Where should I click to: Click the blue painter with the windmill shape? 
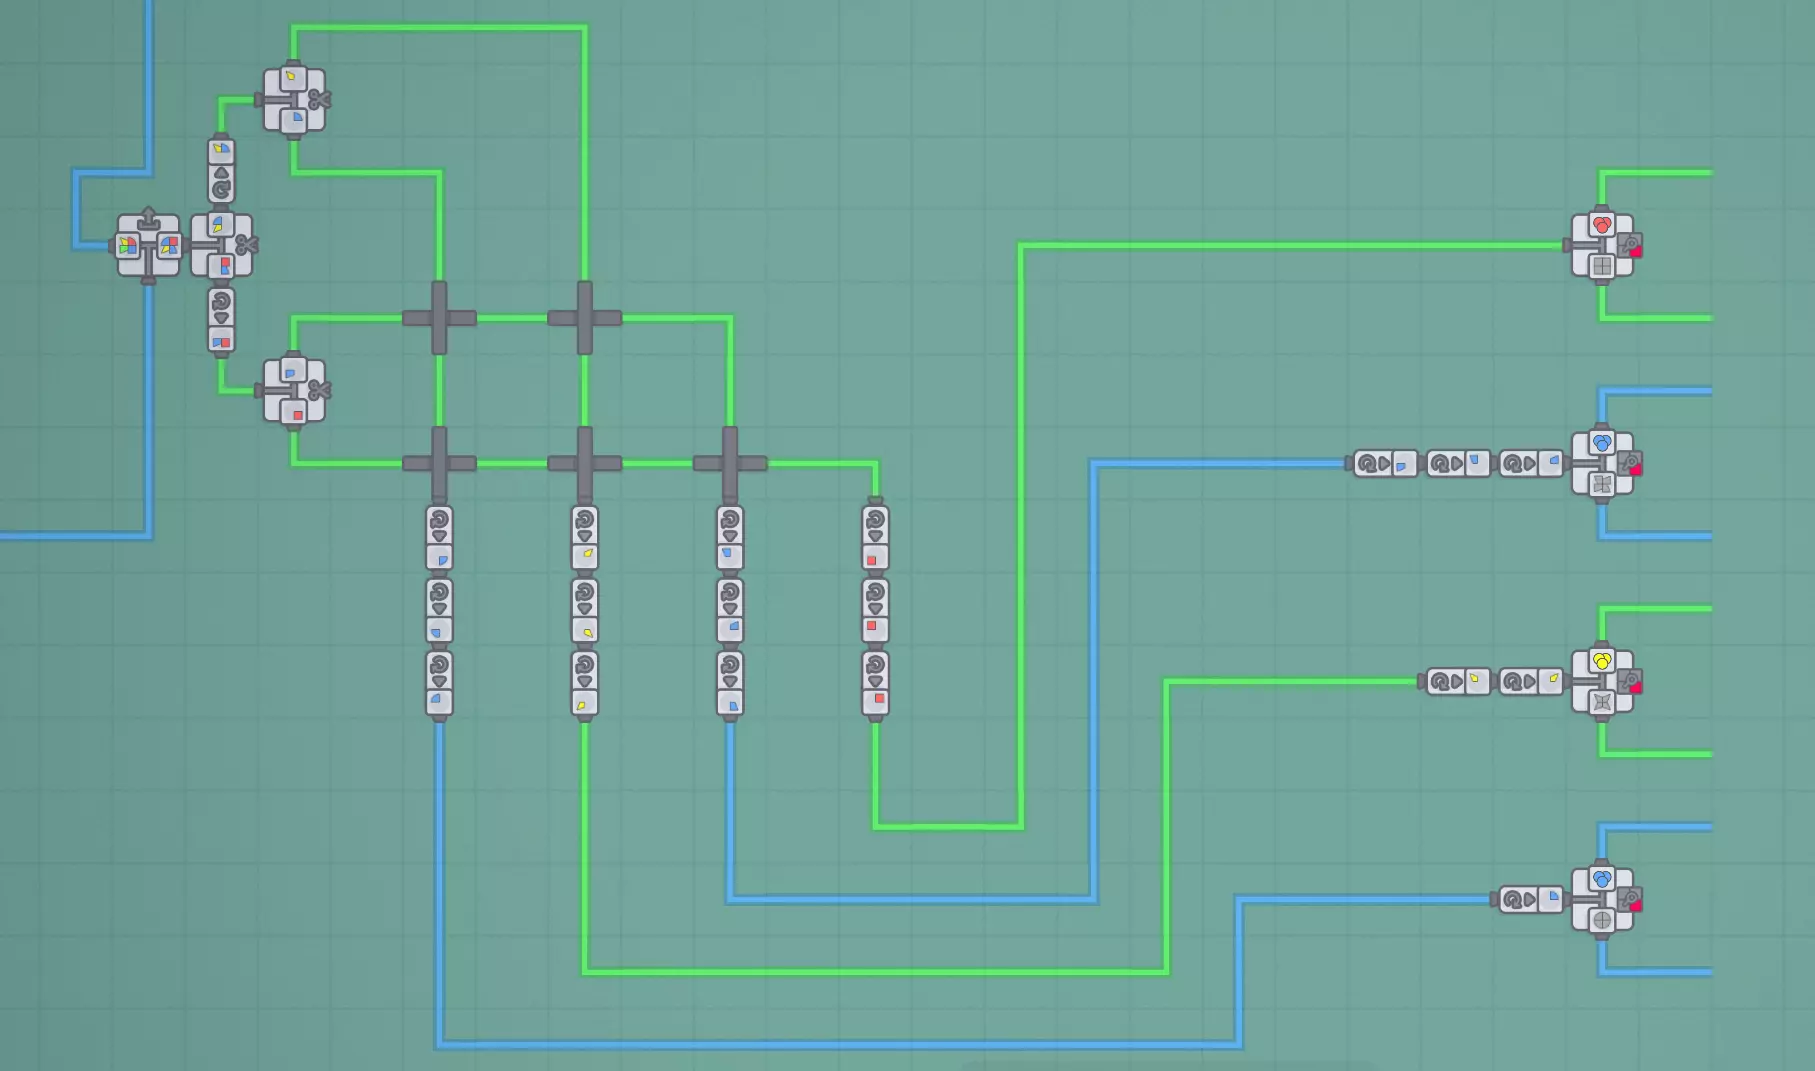click(1604, 463)
